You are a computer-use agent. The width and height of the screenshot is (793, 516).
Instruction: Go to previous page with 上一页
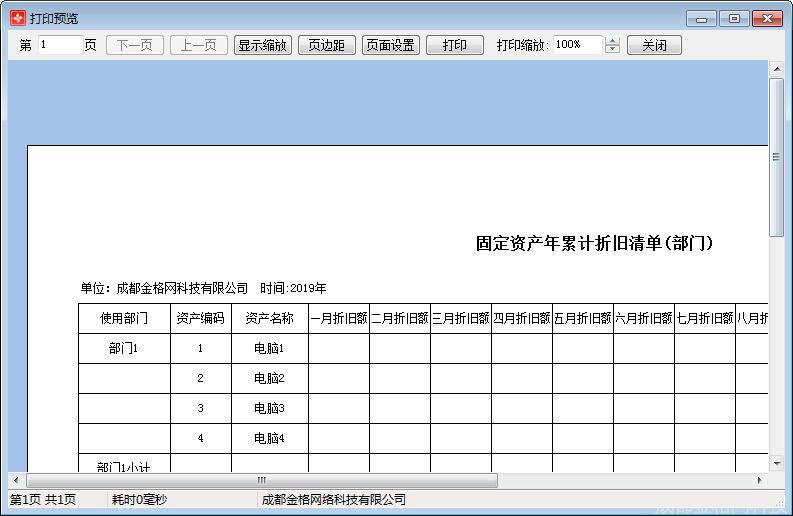[x=199, y=45]
